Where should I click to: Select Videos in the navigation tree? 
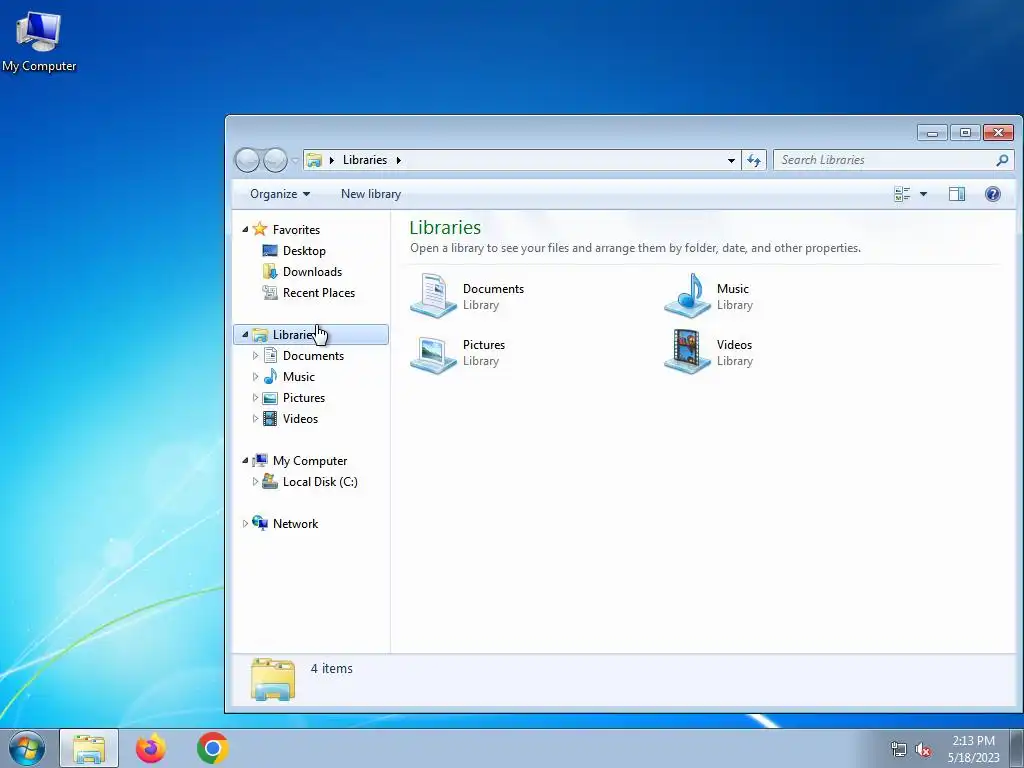coord(300,419)
